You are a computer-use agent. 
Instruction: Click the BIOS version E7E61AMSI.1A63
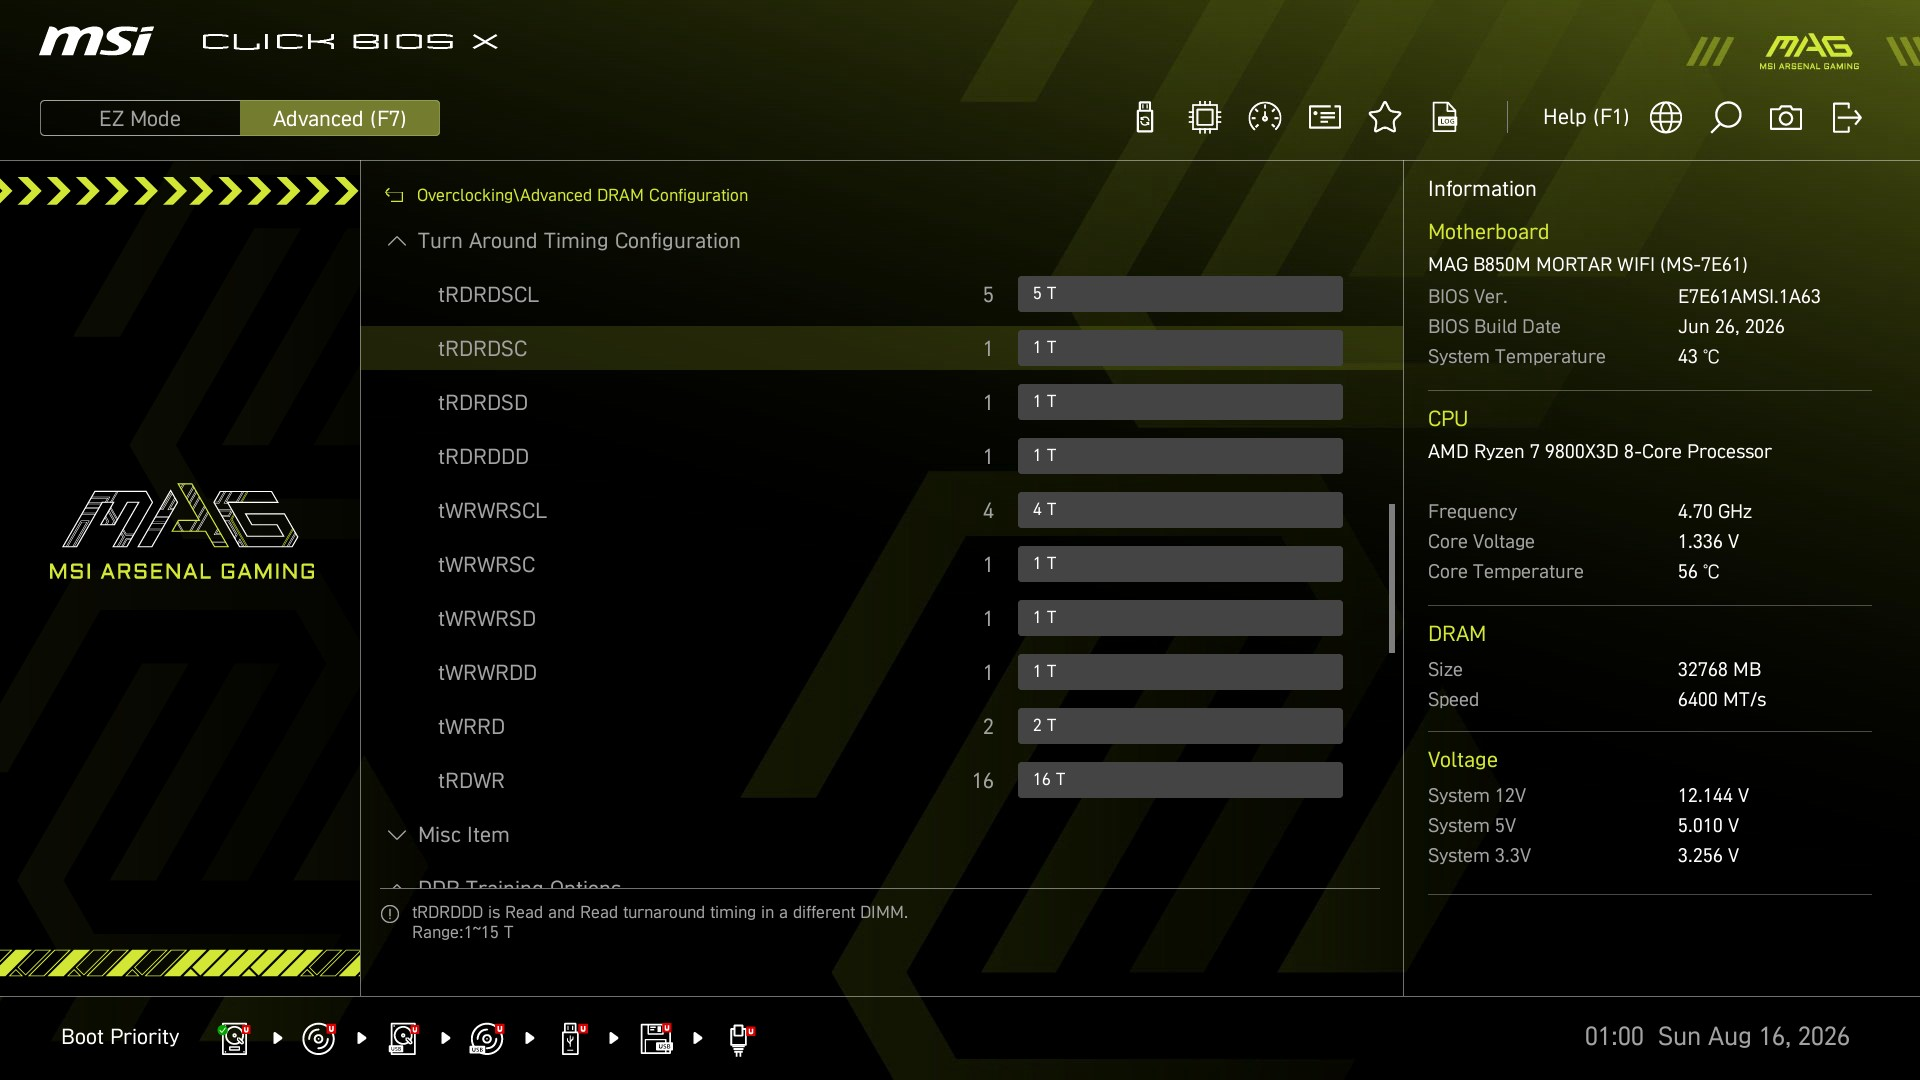(x=1749, y=297)
